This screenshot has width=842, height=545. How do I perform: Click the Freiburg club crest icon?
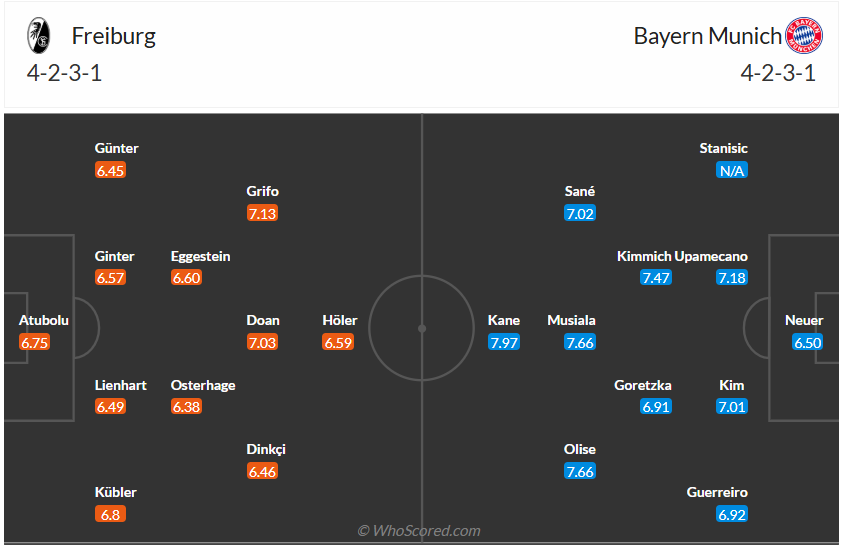coord(38,36)
